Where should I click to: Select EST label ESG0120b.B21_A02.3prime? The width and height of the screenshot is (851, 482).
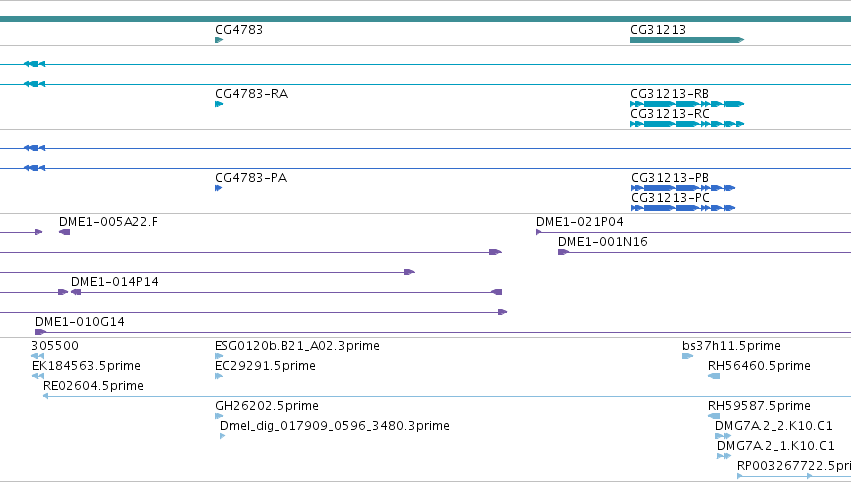[297, 346]
